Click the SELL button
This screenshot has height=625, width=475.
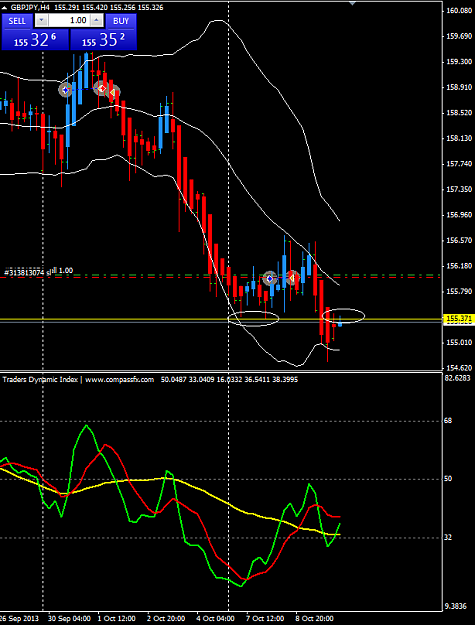click(x=17, y=21)
